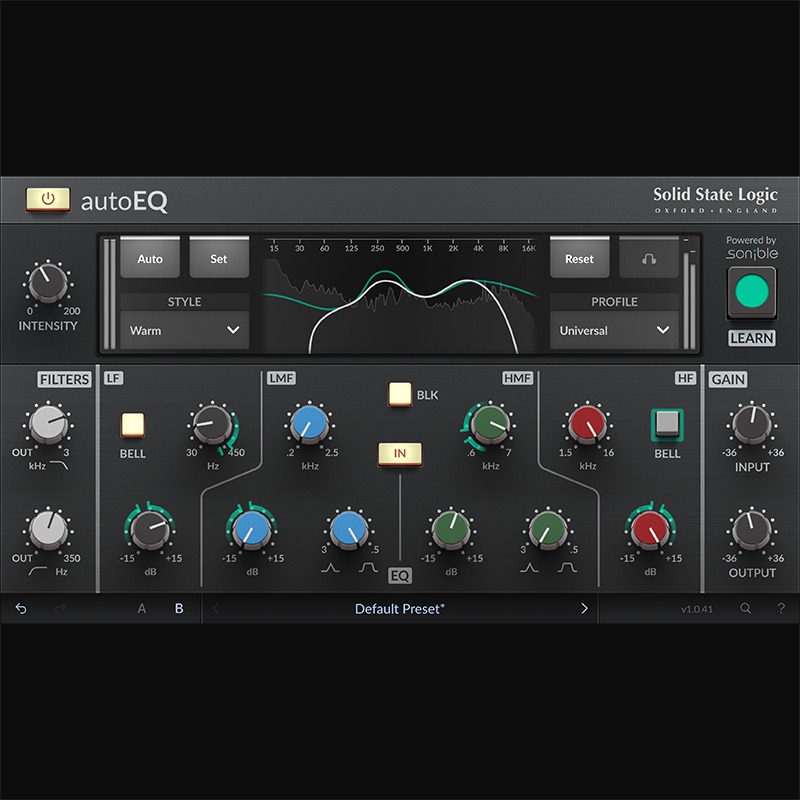Screen dimensions: 800x800
Task: Click the 1K frequency marker
Action: [x=428, y=248]
